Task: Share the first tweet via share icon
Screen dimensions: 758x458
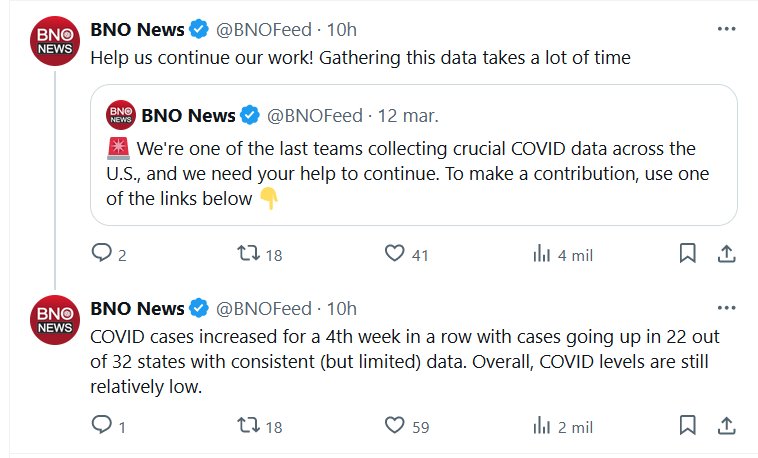Action: (727, 254)
